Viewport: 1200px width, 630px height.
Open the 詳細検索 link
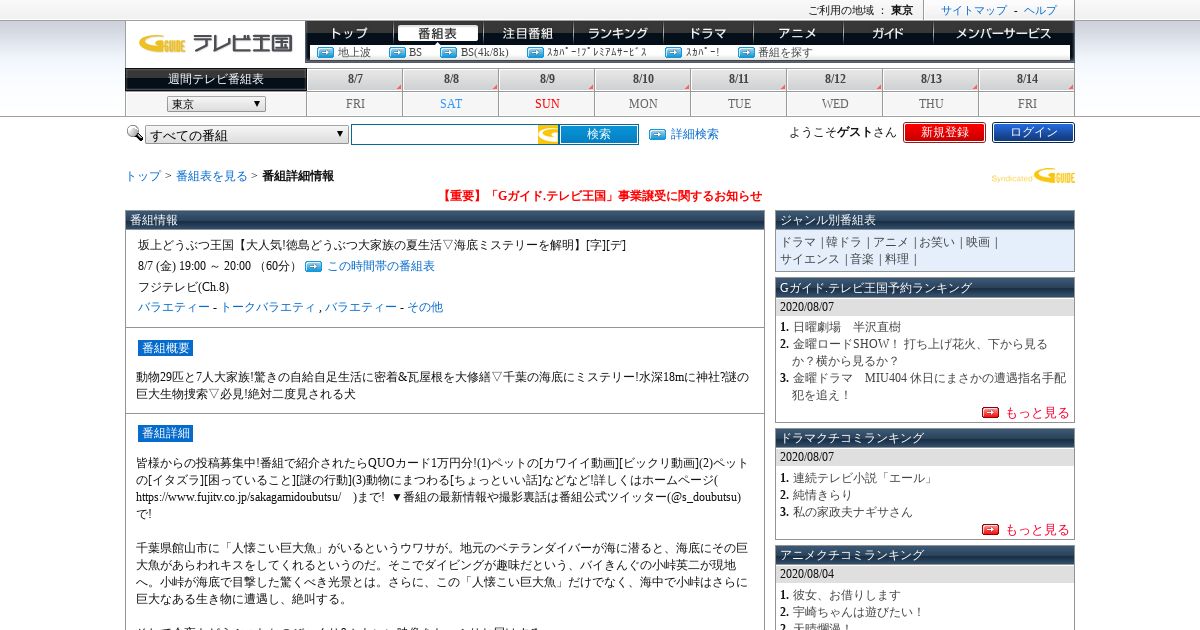pyautogui.click(x=694, y=134)
